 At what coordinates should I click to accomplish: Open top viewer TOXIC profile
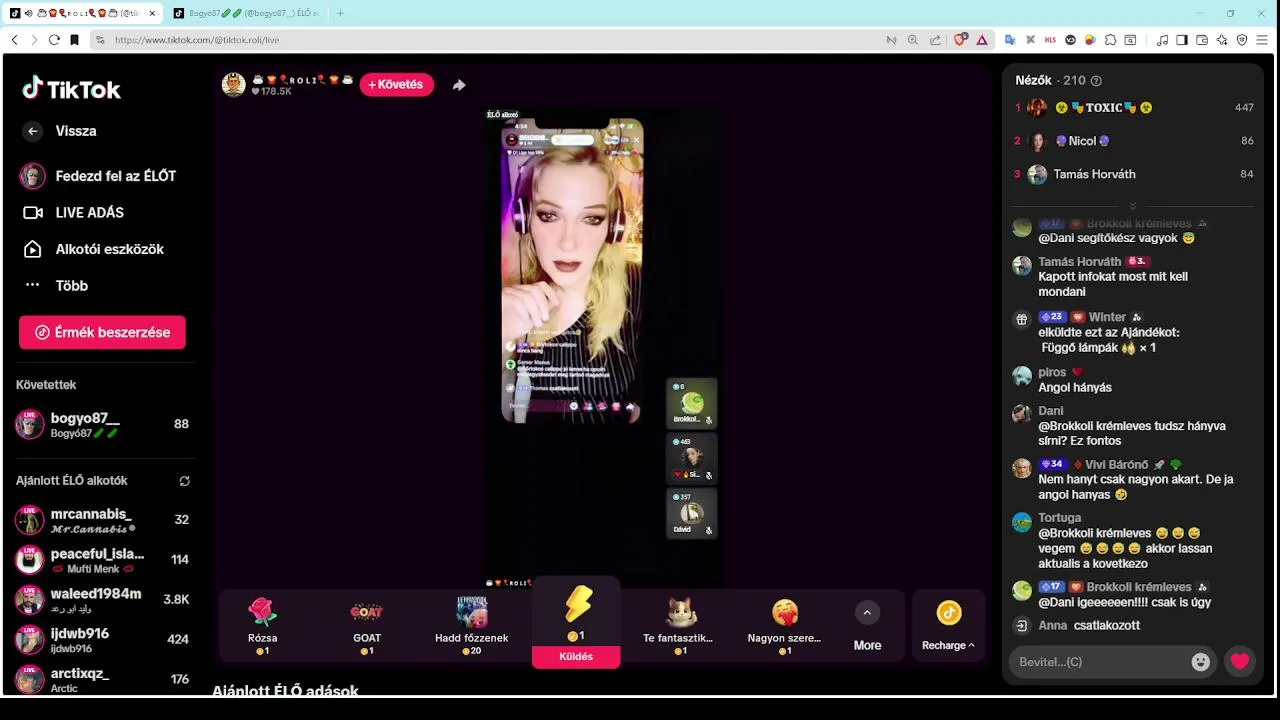pos(1134,108)
